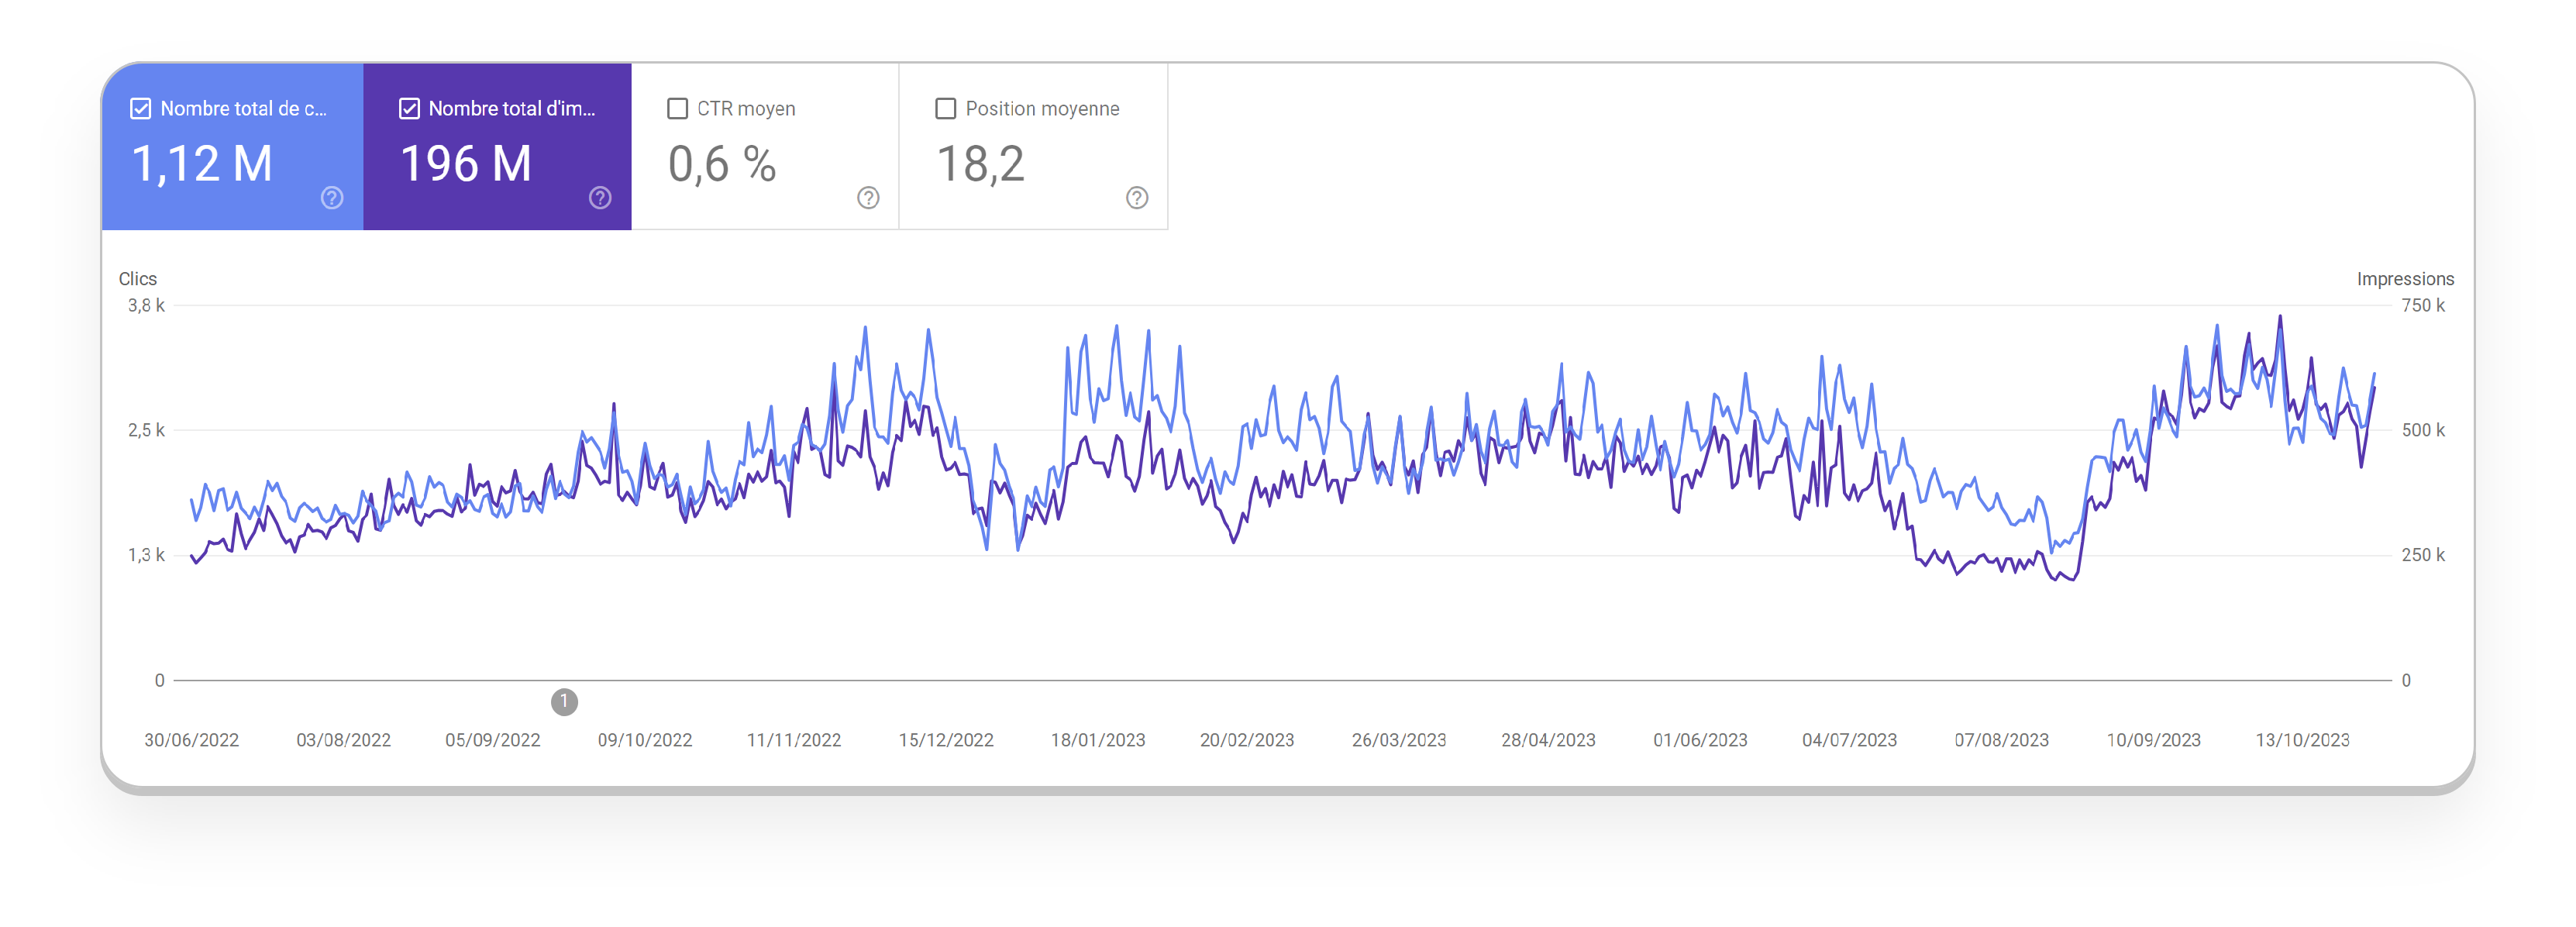
Task: Click the Clics axis title
Action: 138,279
